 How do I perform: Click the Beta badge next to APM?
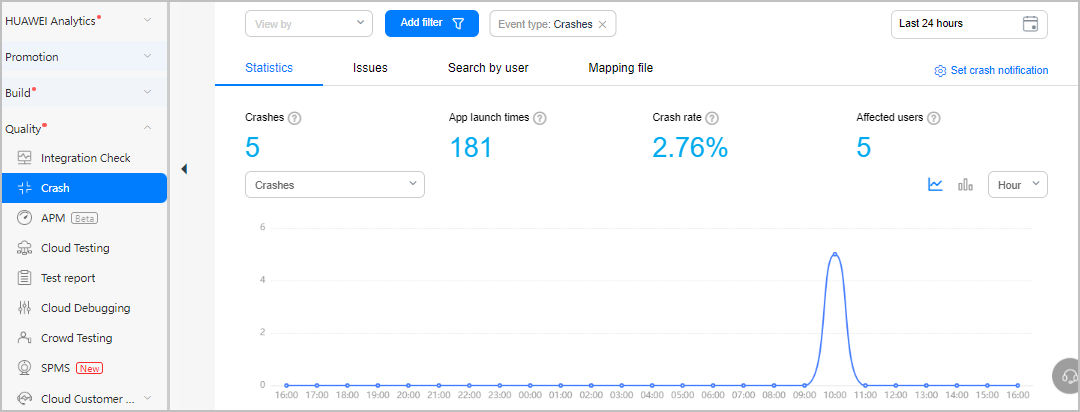(85, 218)
